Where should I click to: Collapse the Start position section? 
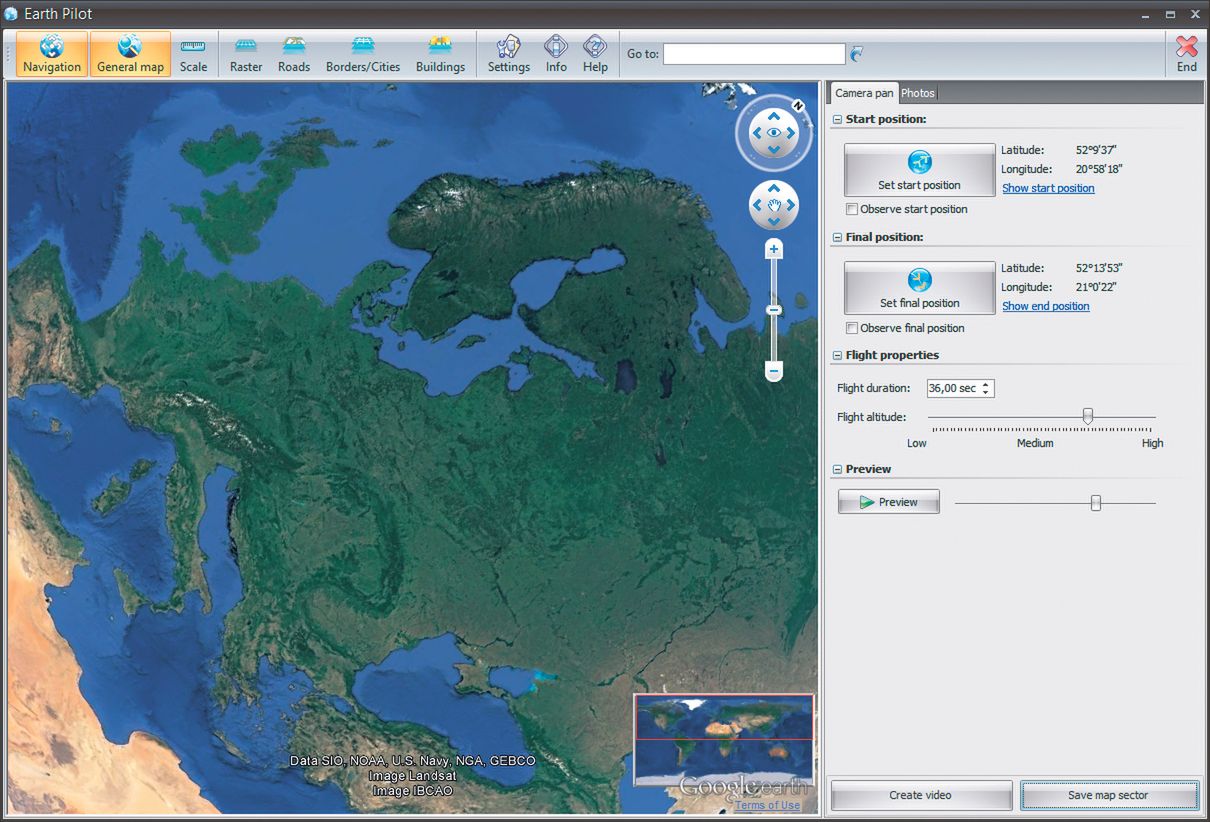point(837,120)
